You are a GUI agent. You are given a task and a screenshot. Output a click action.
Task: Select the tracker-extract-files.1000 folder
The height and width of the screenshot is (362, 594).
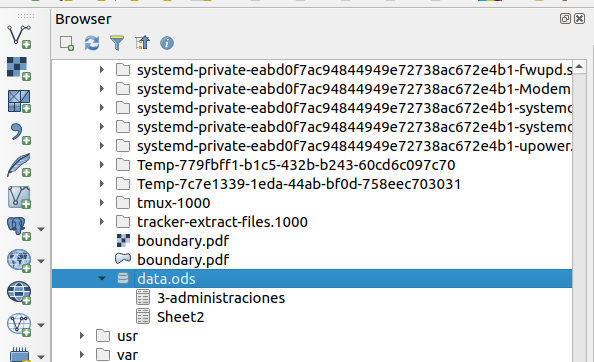(222, 222)
